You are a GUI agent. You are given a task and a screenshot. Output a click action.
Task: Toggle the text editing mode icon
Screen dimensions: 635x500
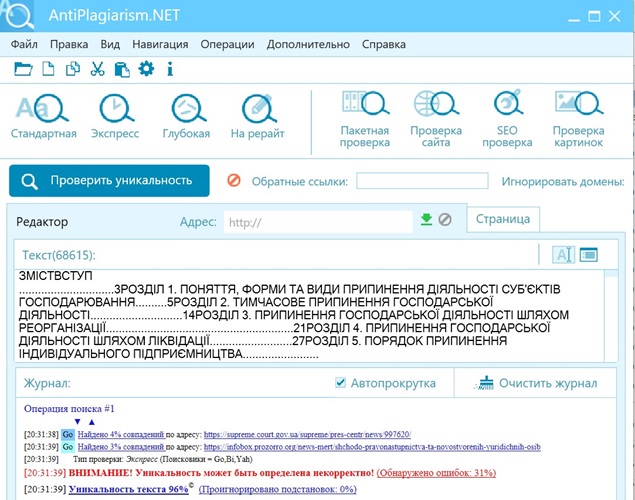pos(563,255)
